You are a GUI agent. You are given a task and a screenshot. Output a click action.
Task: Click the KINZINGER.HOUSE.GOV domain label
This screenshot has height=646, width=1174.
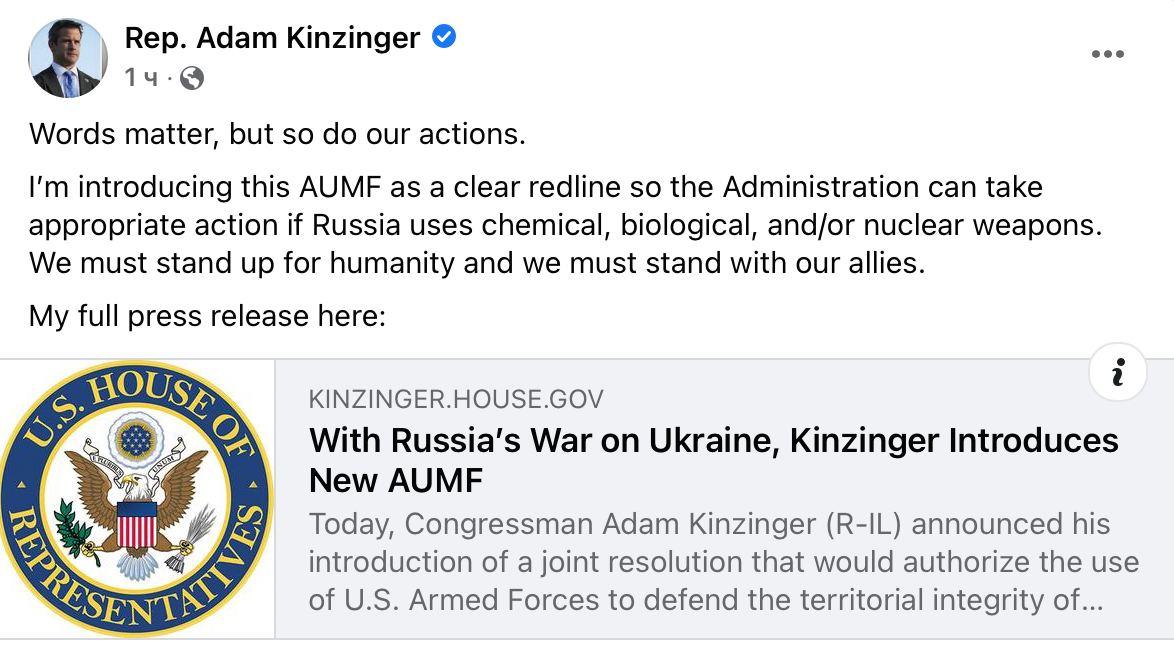tap(456, 400)
